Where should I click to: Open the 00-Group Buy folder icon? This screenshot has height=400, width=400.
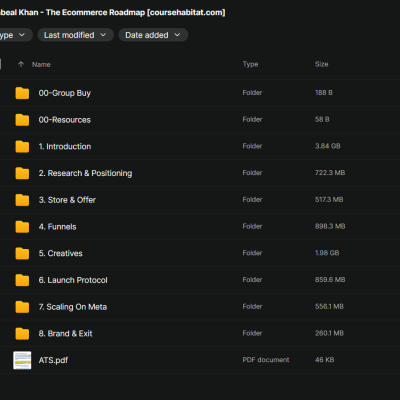22,93
